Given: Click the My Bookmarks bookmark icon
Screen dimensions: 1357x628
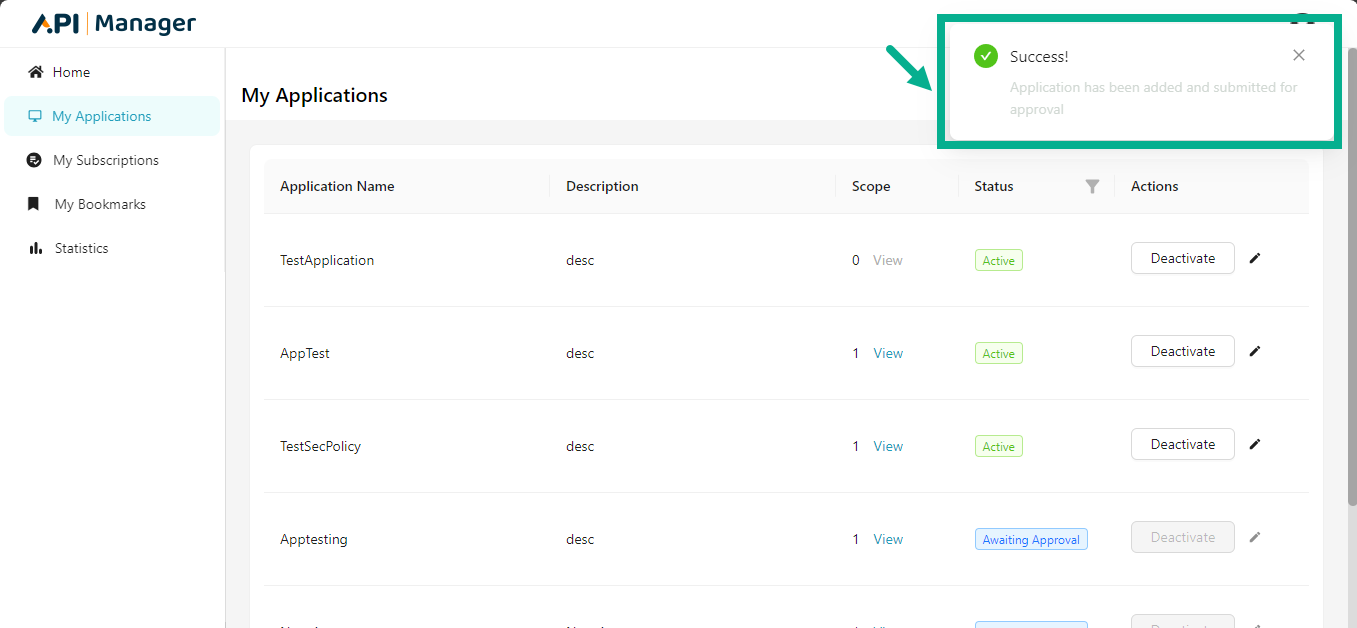Looking at the screenshot, I should point(35,204).
